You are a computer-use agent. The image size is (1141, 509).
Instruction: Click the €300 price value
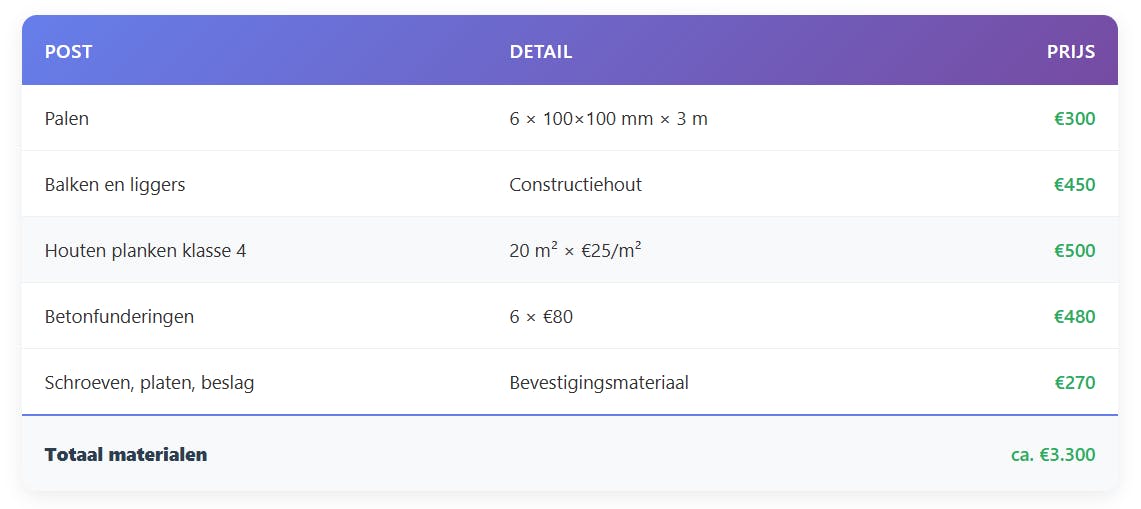point(1074,119)
